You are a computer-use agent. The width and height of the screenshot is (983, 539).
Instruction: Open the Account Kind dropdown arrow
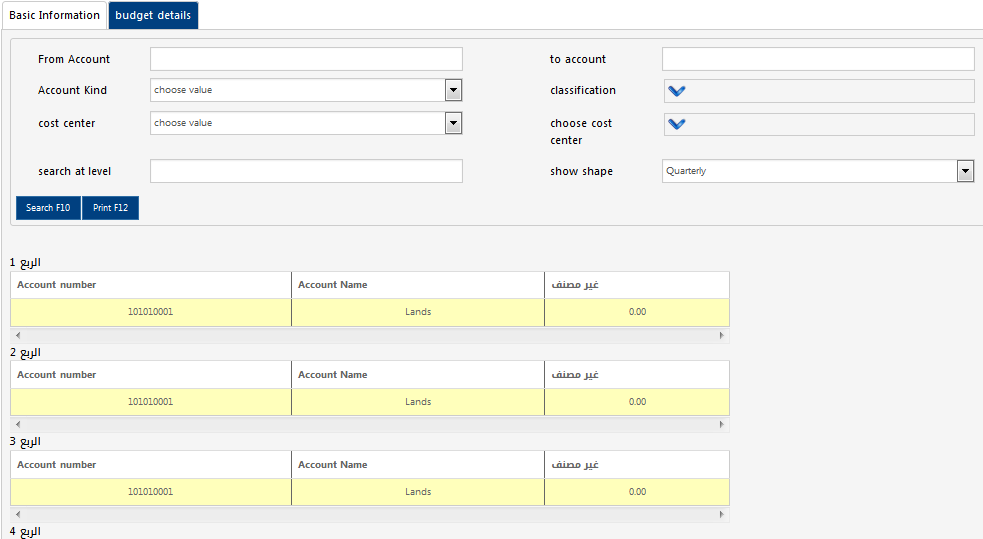[453, 90]
